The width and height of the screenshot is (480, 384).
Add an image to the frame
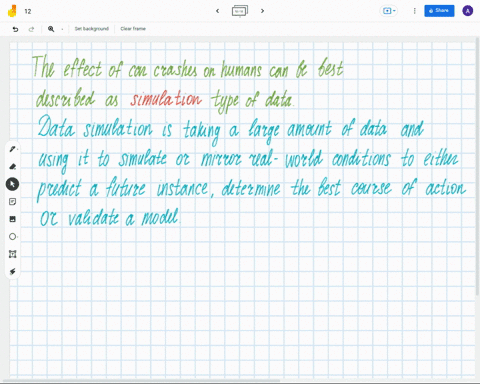tap(13, 219)
